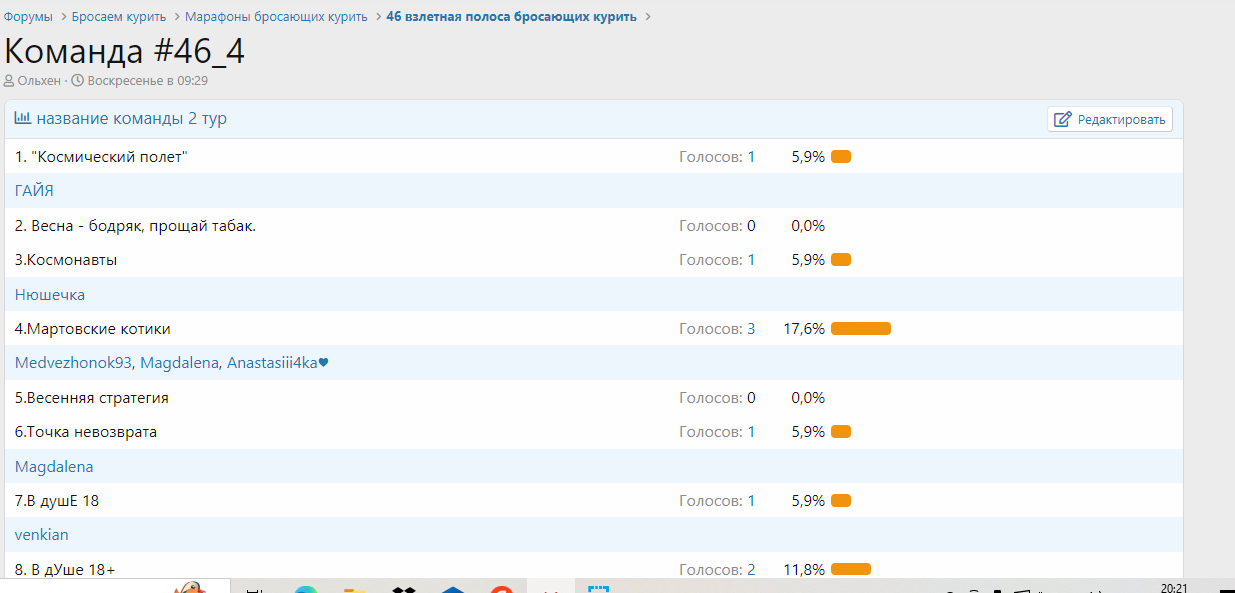Image resolution: width=1235 pixels, height=593 pixels.
Task: Open the vote count for "Космический полет"
Action: [751, 157]
